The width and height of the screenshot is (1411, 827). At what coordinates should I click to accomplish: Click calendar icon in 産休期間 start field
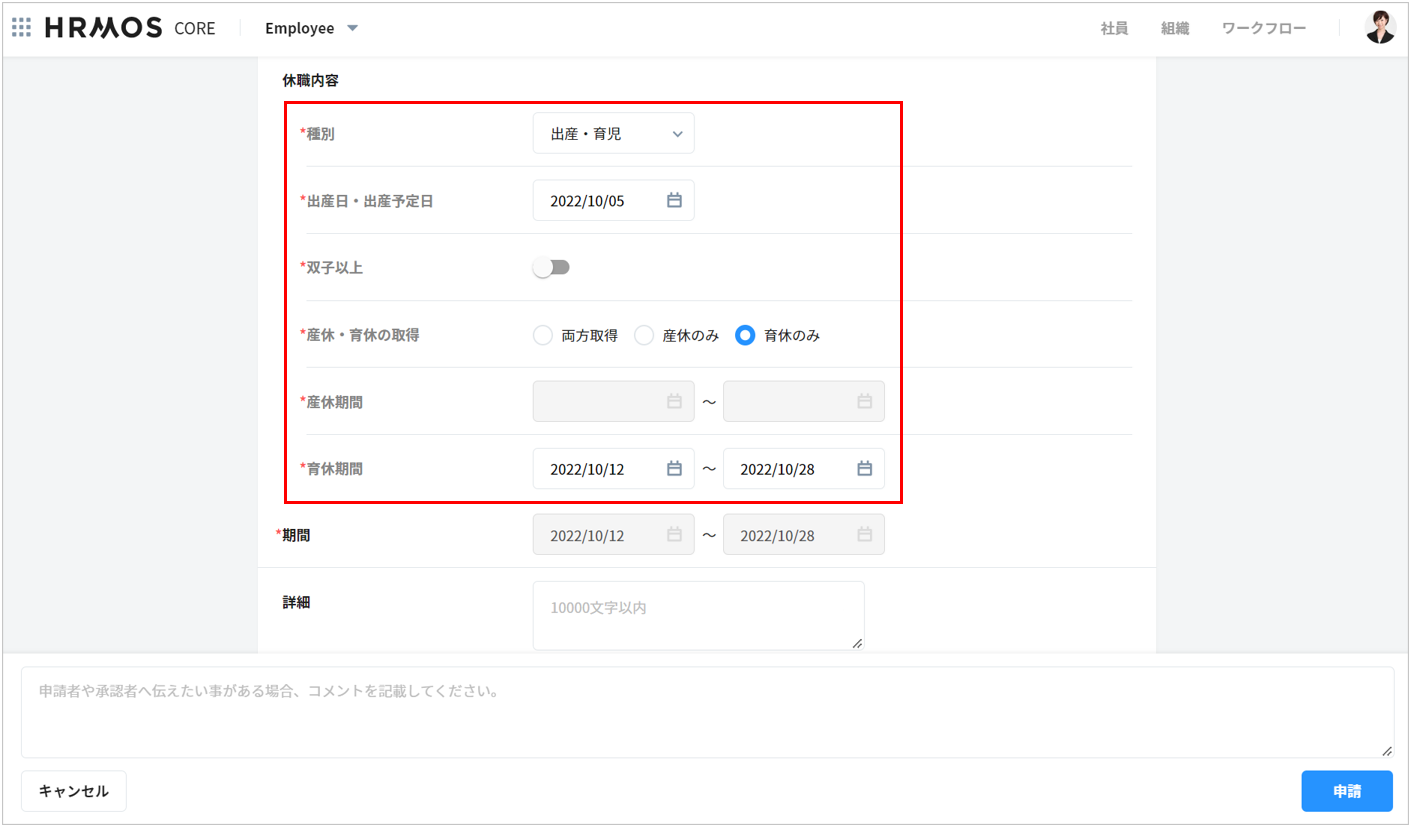[674, 402]
